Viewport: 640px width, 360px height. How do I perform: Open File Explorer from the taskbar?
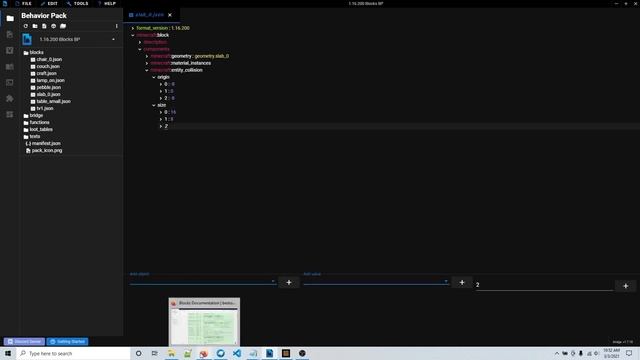(171, 353)
